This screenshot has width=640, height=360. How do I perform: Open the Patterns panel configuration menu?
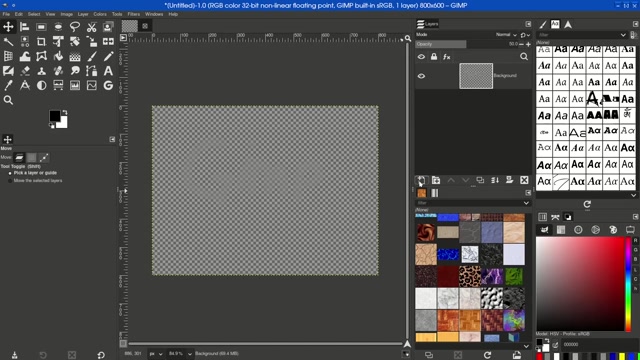[x=528, y=193]
